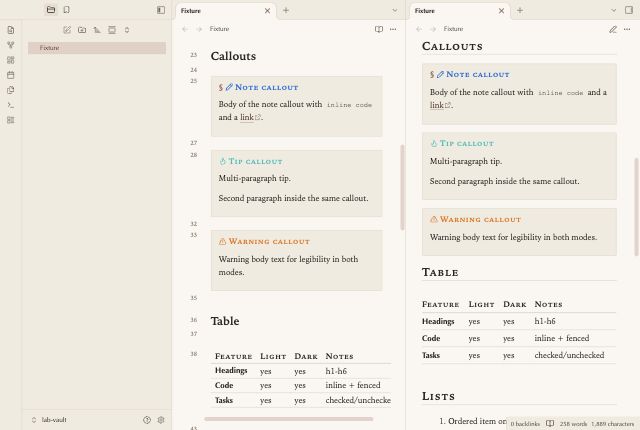Click 238 words count in status bar

(573, 424)
